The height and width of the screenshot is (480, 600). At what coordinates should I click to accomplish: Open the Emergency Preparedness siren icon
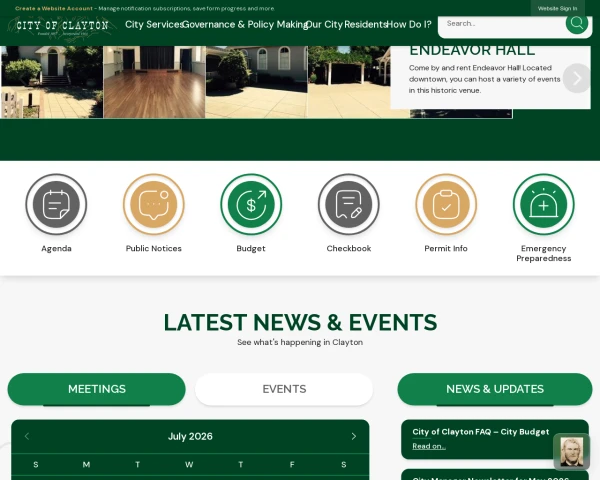[x=543, y=204]
